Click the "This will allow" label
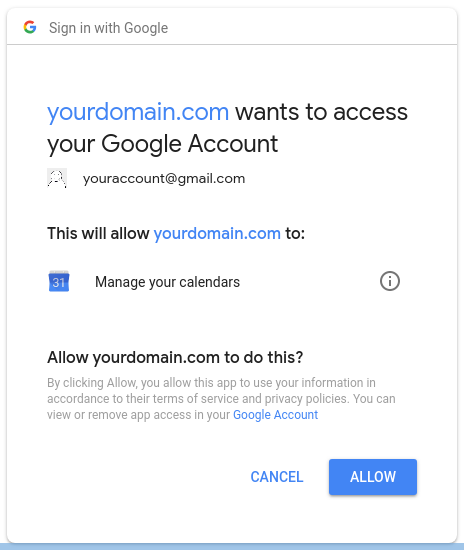This screenshot has width=464, height=550. coord(98,234)
